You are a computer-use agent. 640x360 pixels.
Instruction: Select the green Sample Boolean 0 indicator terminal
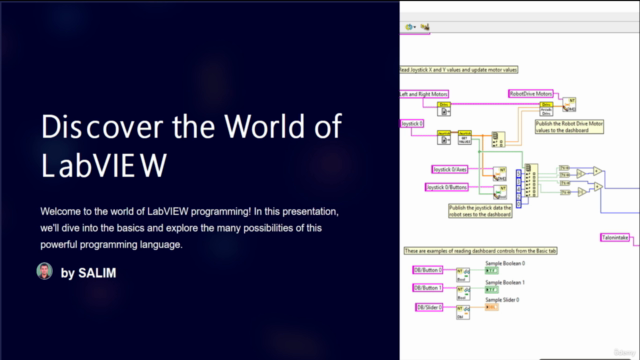click(491, 271)
